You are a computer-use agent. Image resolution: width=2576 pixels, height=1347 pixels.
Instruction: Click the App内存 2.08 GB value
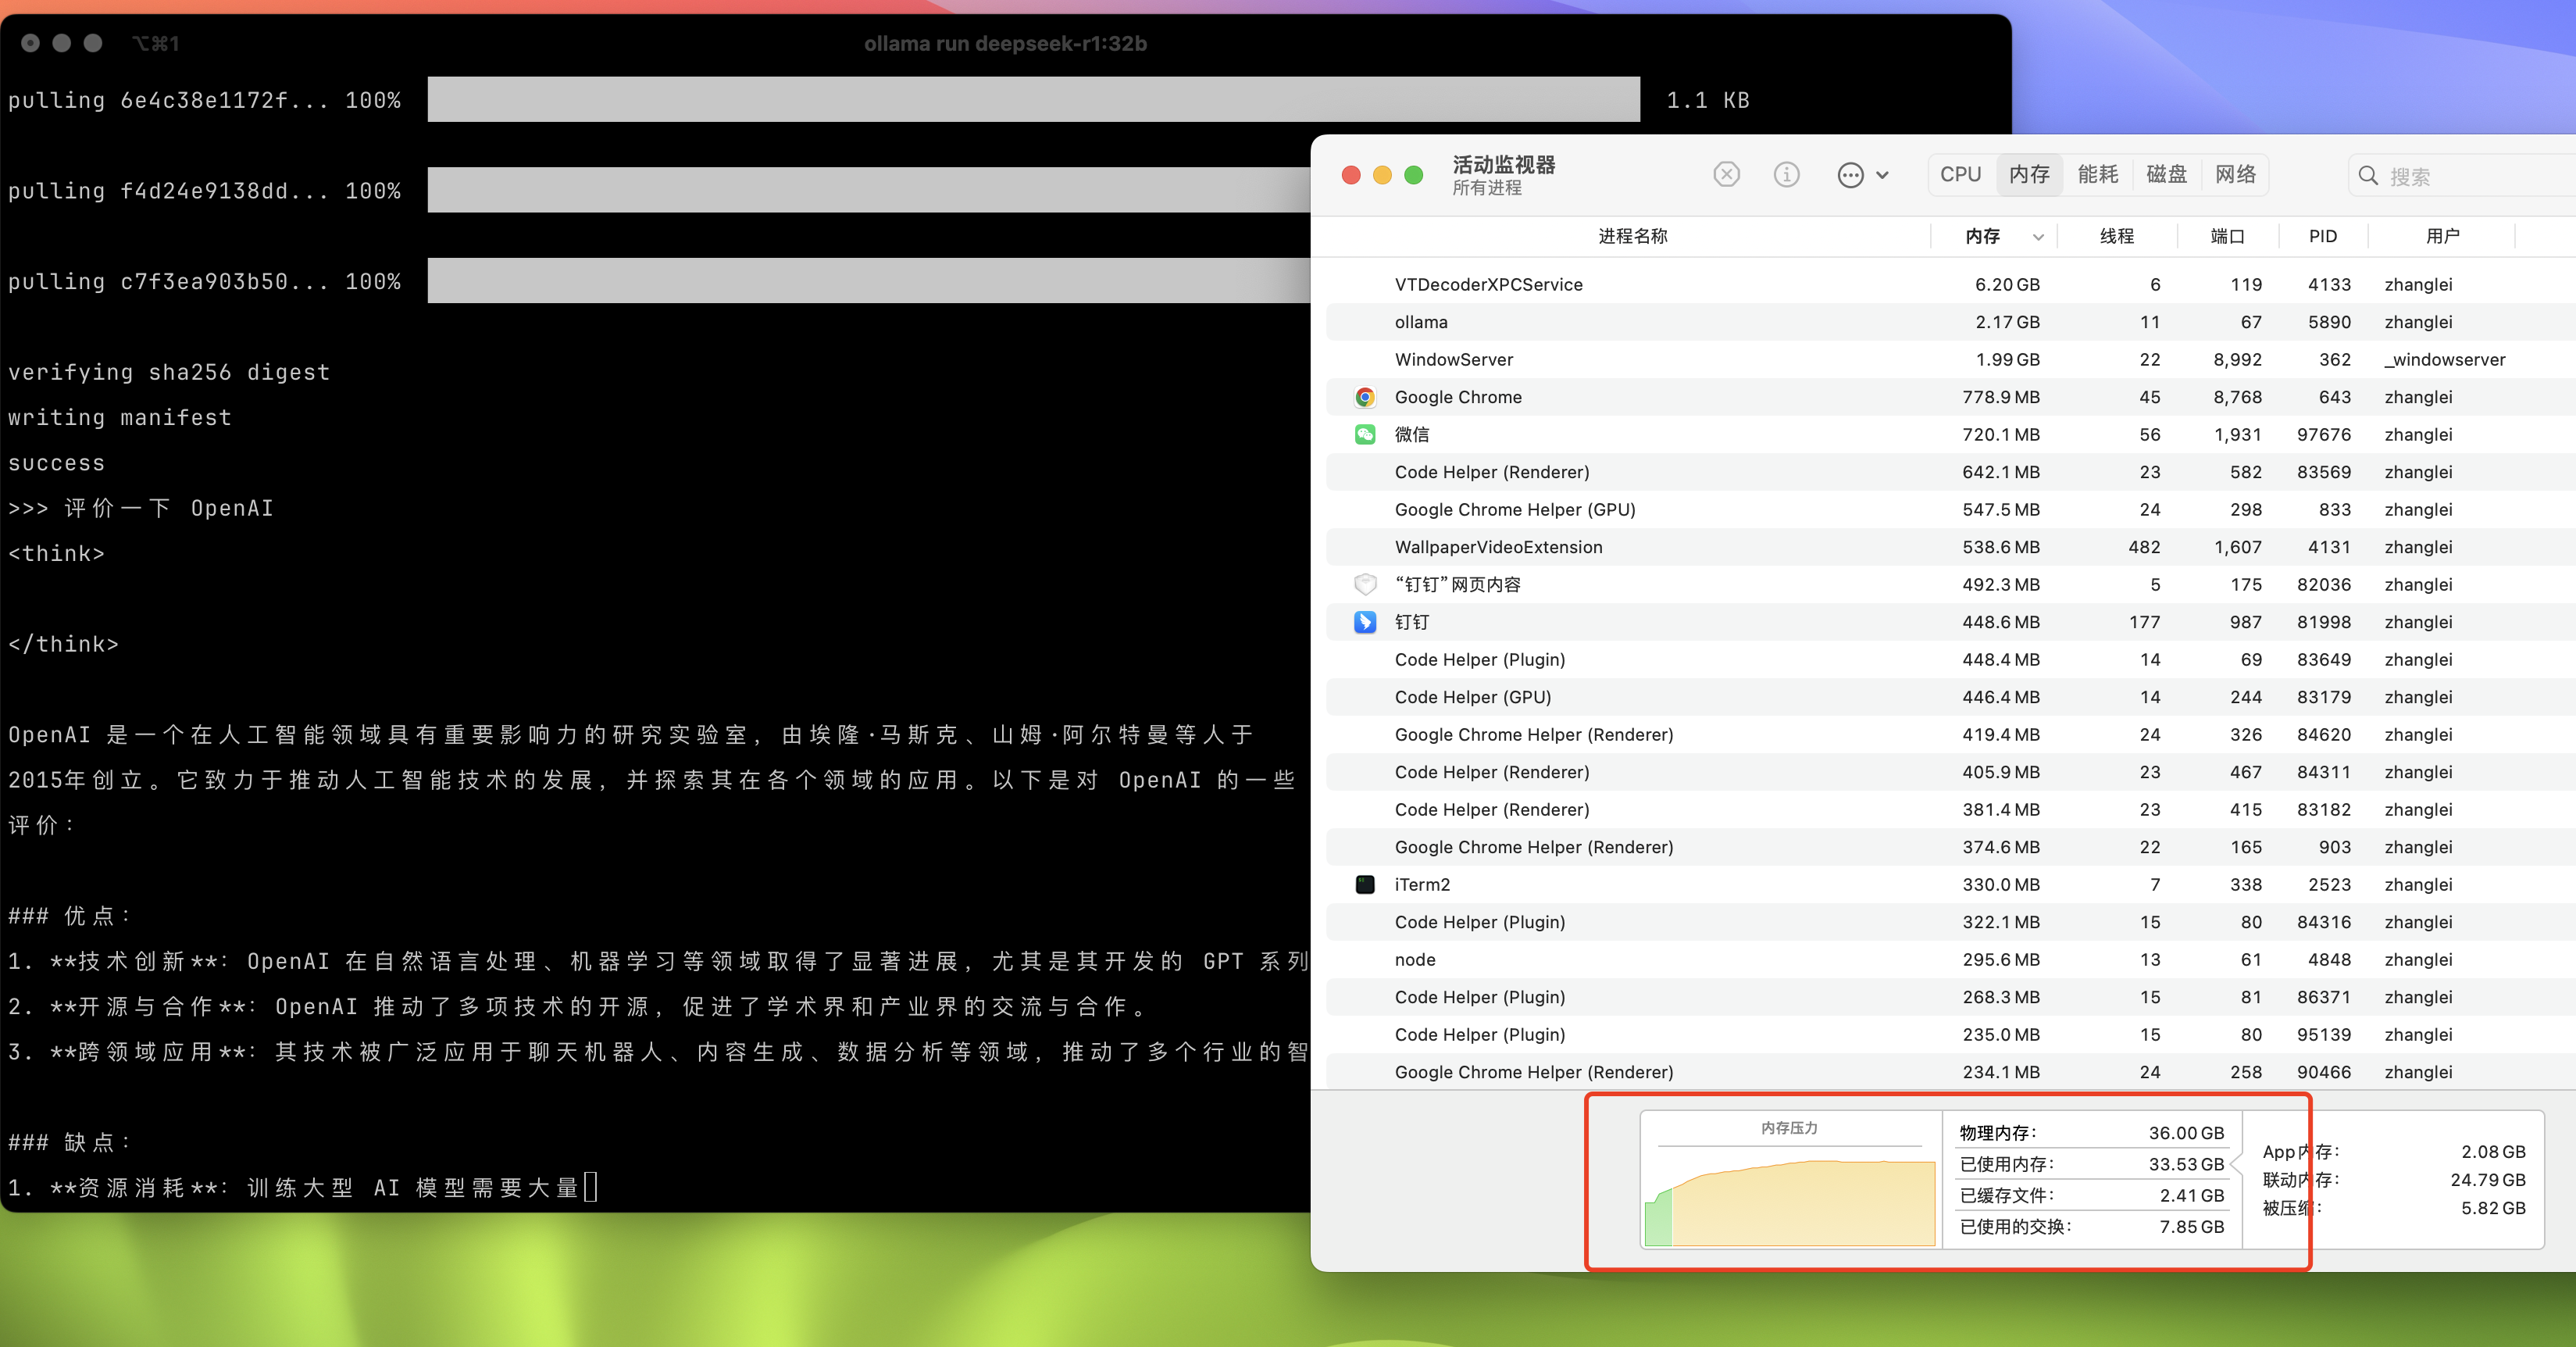(x=2492, y=1152)
